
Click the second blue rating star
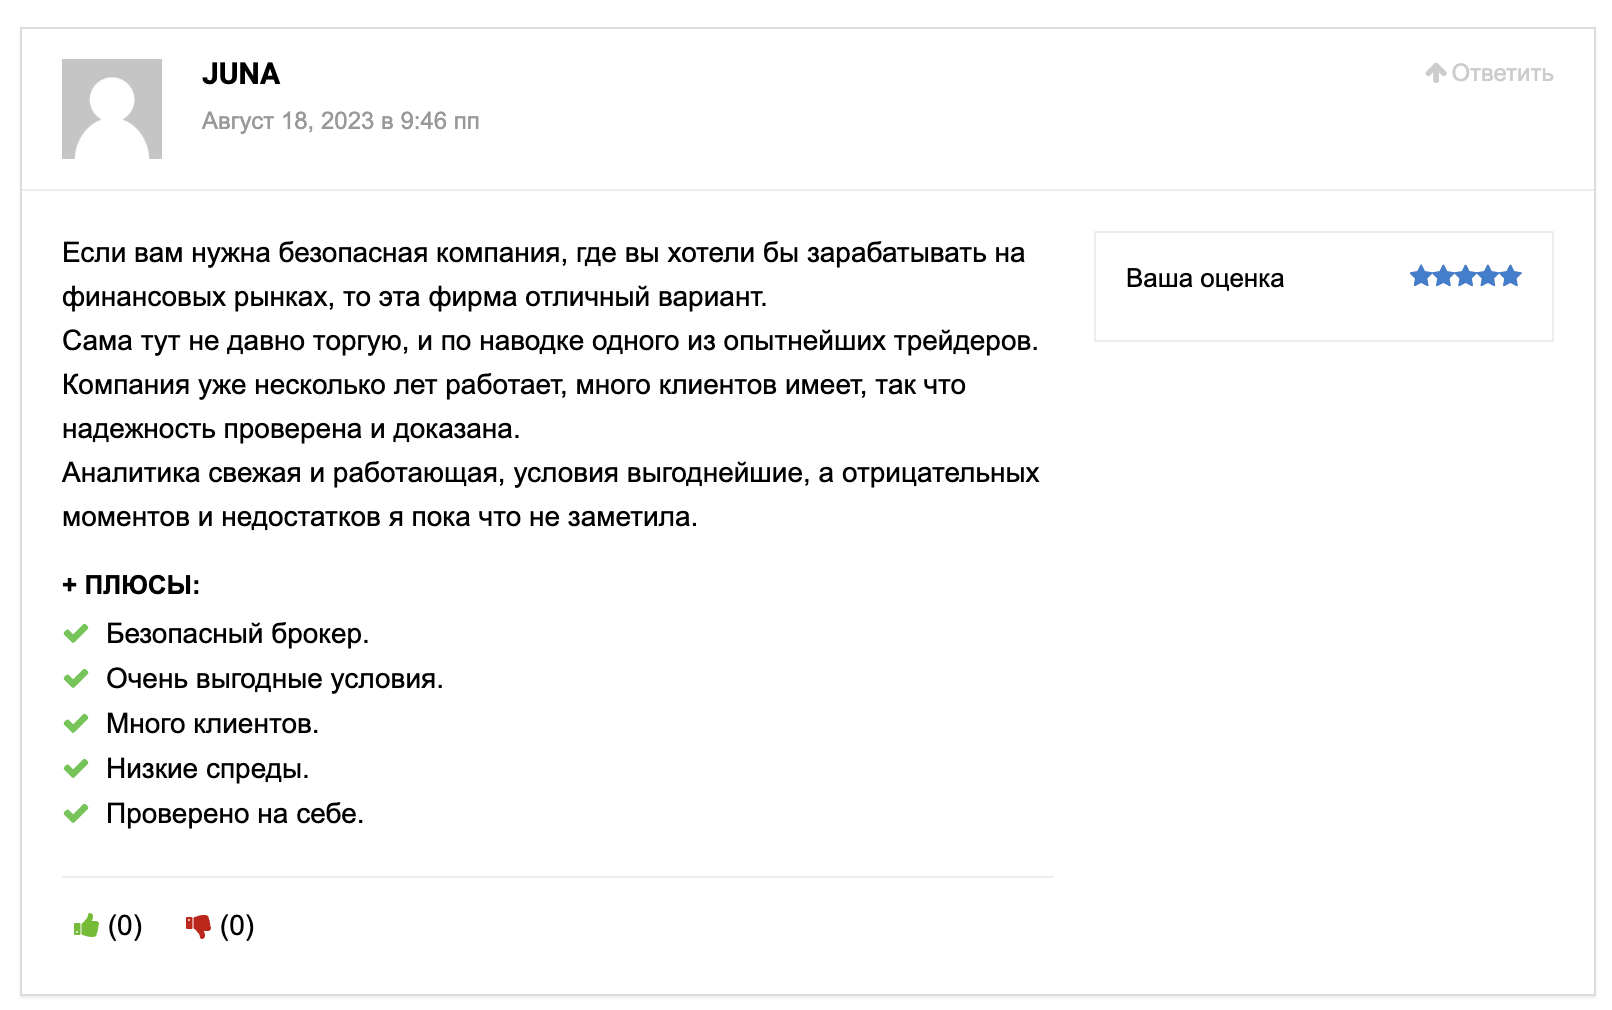[1443, 276]
